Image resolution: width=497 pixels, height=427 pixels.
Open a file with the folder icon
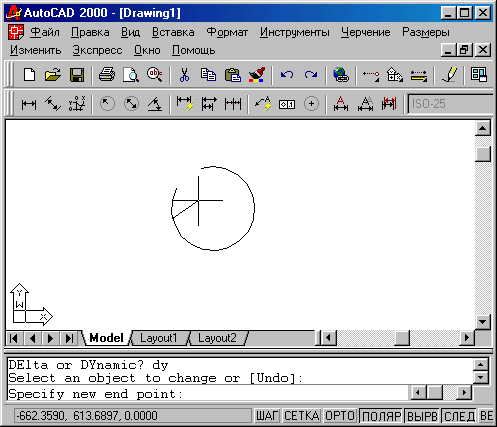[53, 75]
